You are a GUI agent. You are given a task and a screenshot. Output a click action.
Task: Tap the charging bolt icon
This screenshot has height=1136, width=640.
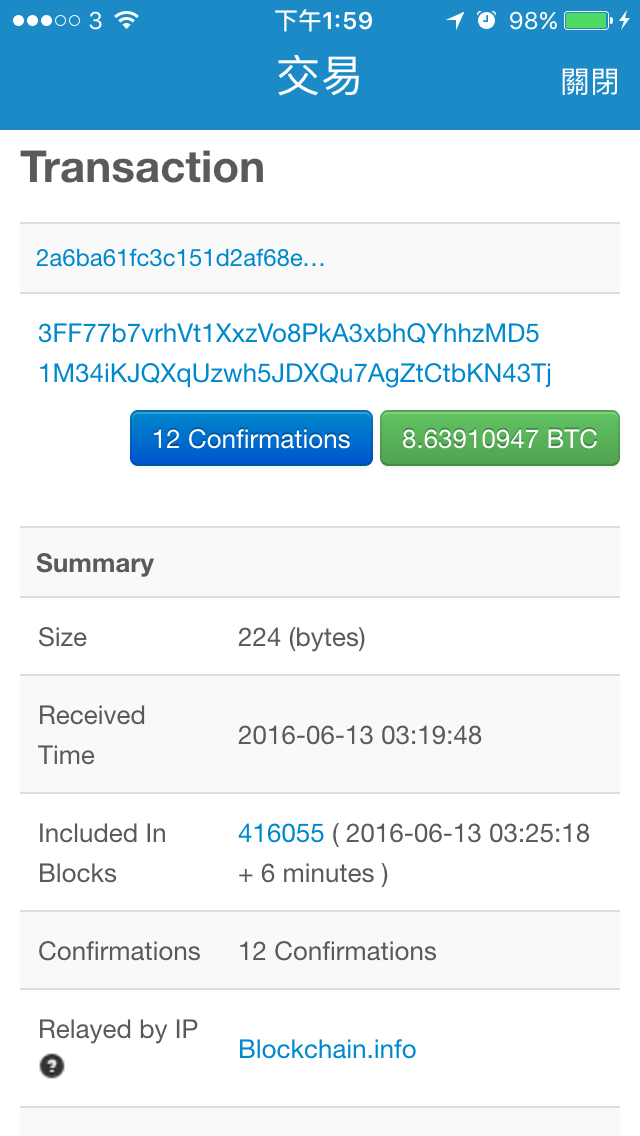pyautogui.click(x=625, y=20)
